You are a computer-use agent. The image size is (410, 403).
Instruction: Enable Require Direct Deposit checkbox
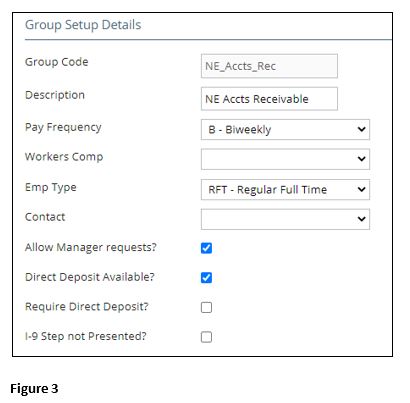tap(206, 307)
